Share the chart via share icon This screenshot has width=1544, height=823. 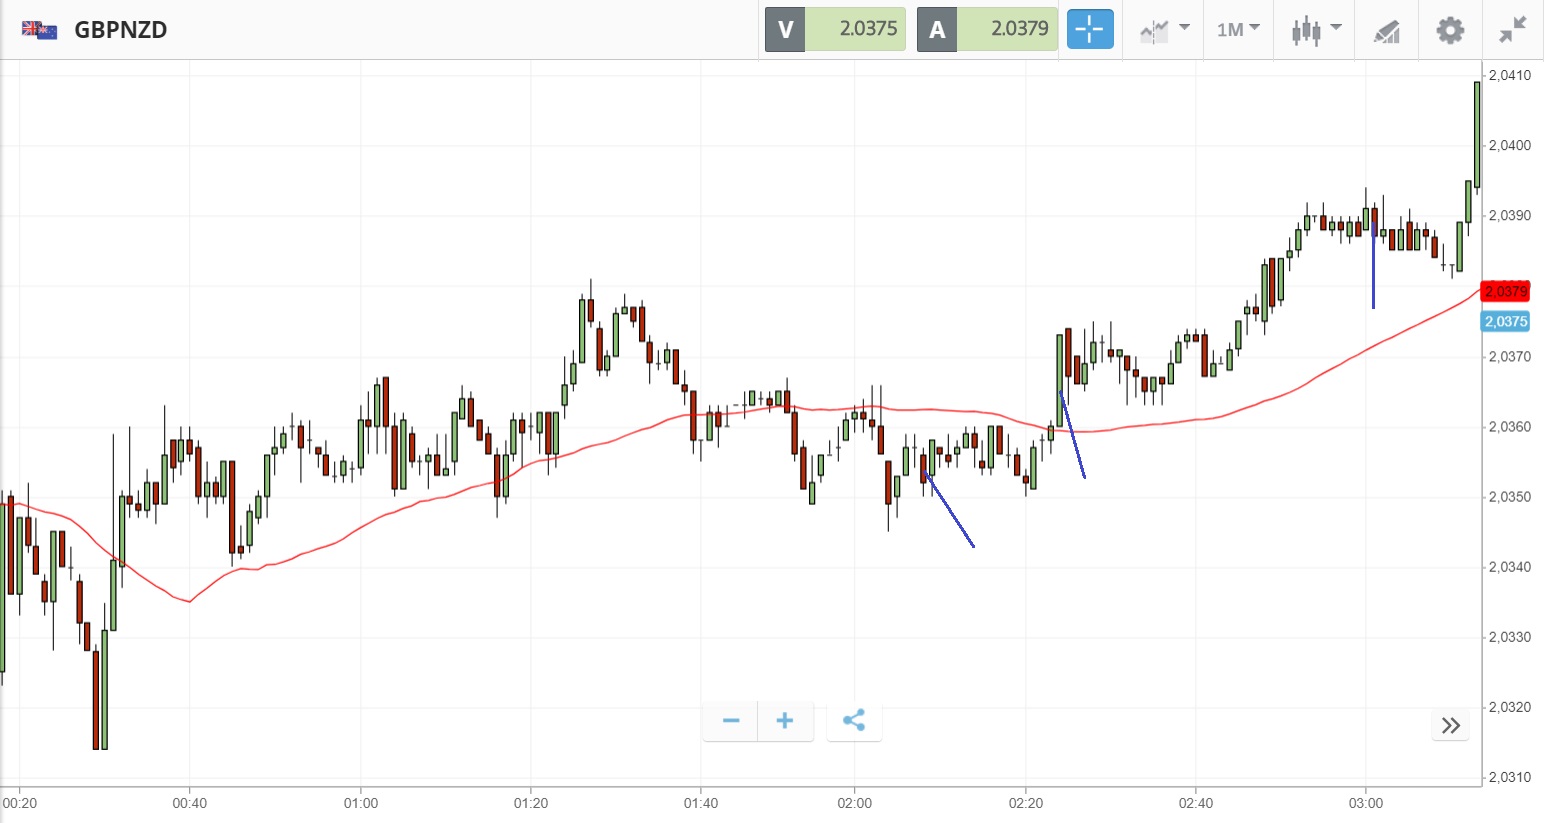pos(854,720)
